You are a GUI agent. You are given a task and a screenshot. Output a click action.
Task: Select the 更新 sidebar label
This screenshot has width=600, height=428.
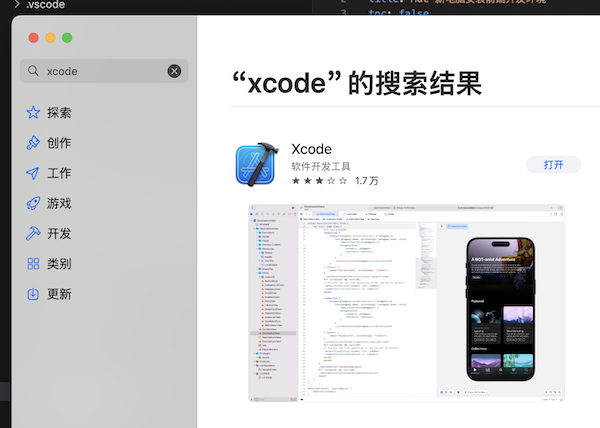[x=59, y=294]
